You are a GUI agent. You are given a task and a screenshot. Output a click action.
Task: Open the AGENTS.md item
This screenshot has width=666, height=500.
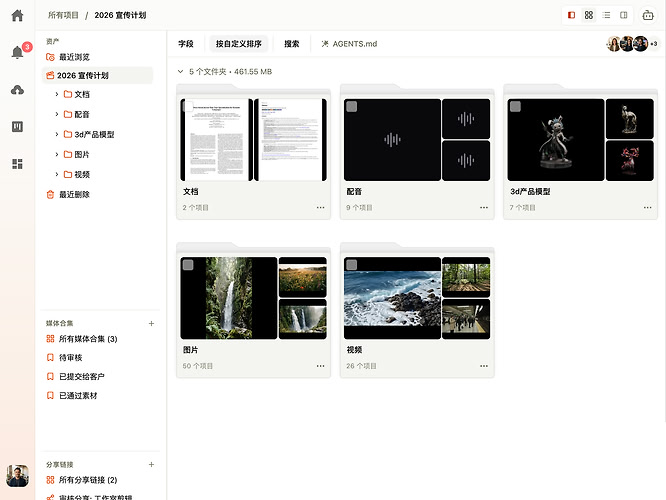click(349, 44)
